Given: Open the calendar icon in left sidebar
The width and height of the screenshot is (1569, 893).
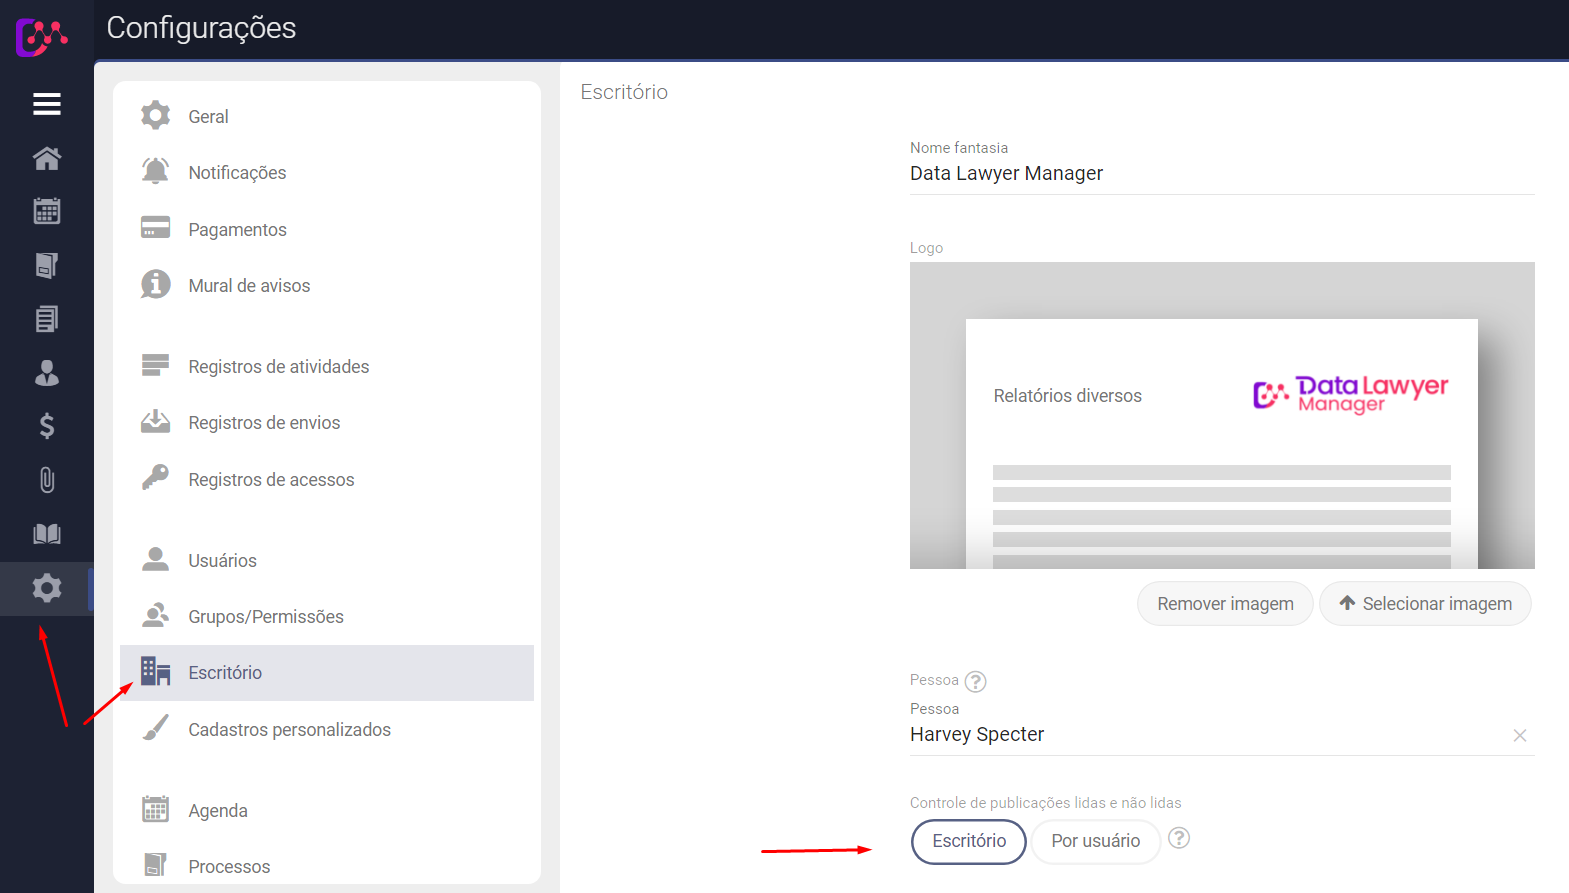Looking at the screenshot, I should point(47,211).
